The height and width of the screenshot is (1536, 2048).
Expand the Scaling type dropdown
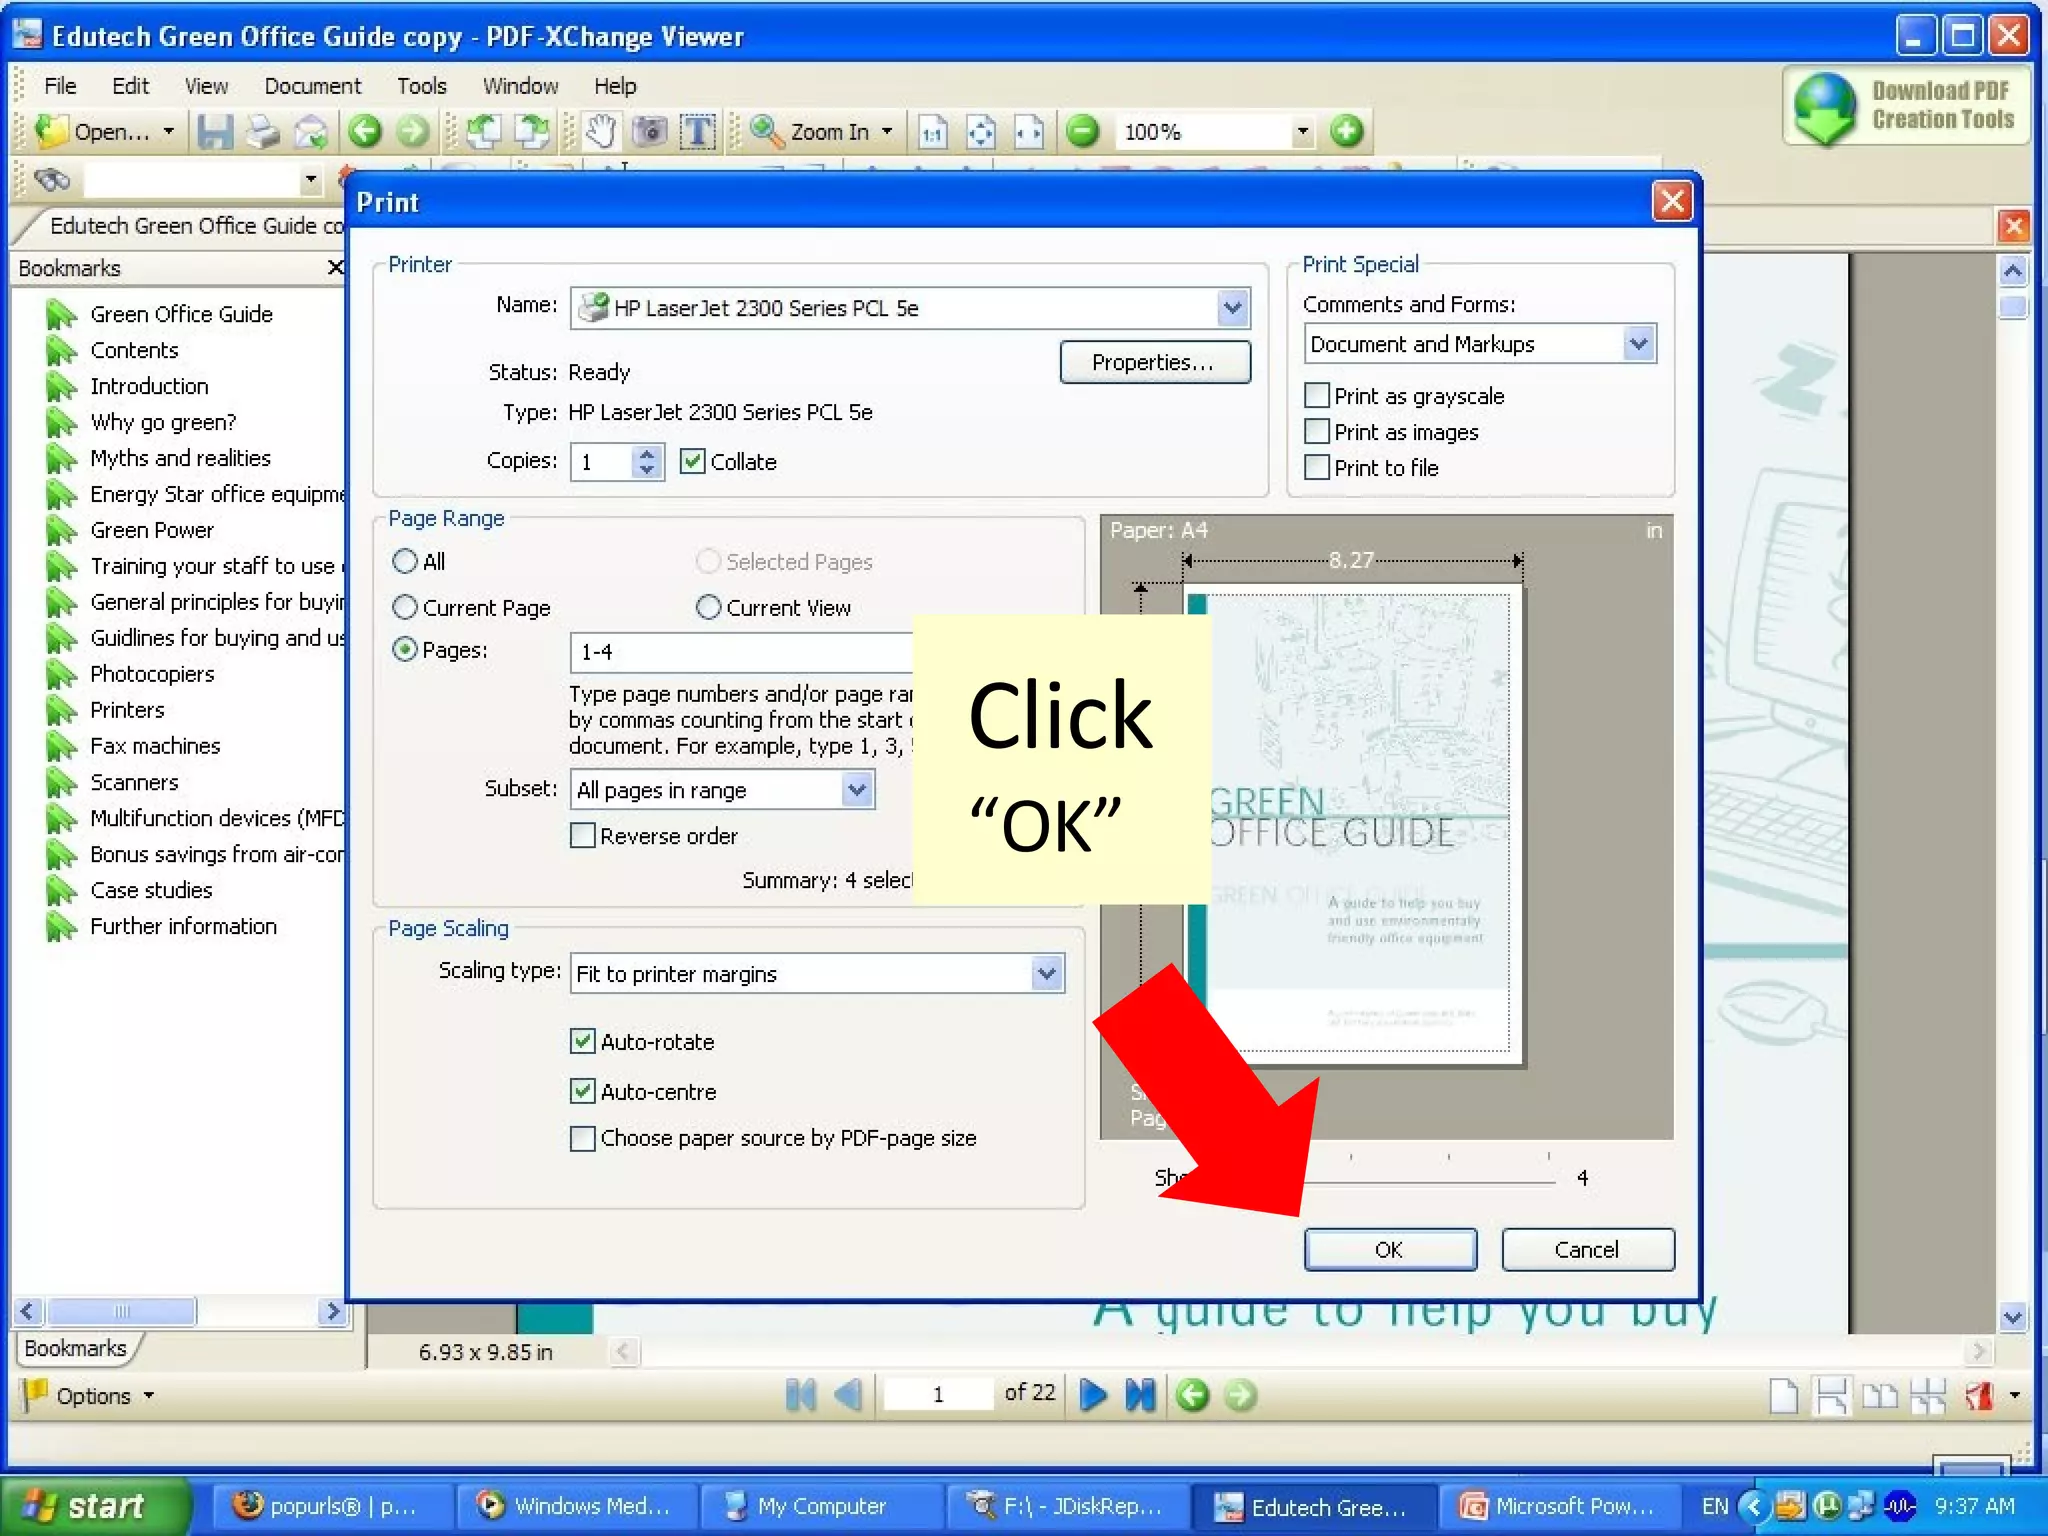pos(1046,973)
